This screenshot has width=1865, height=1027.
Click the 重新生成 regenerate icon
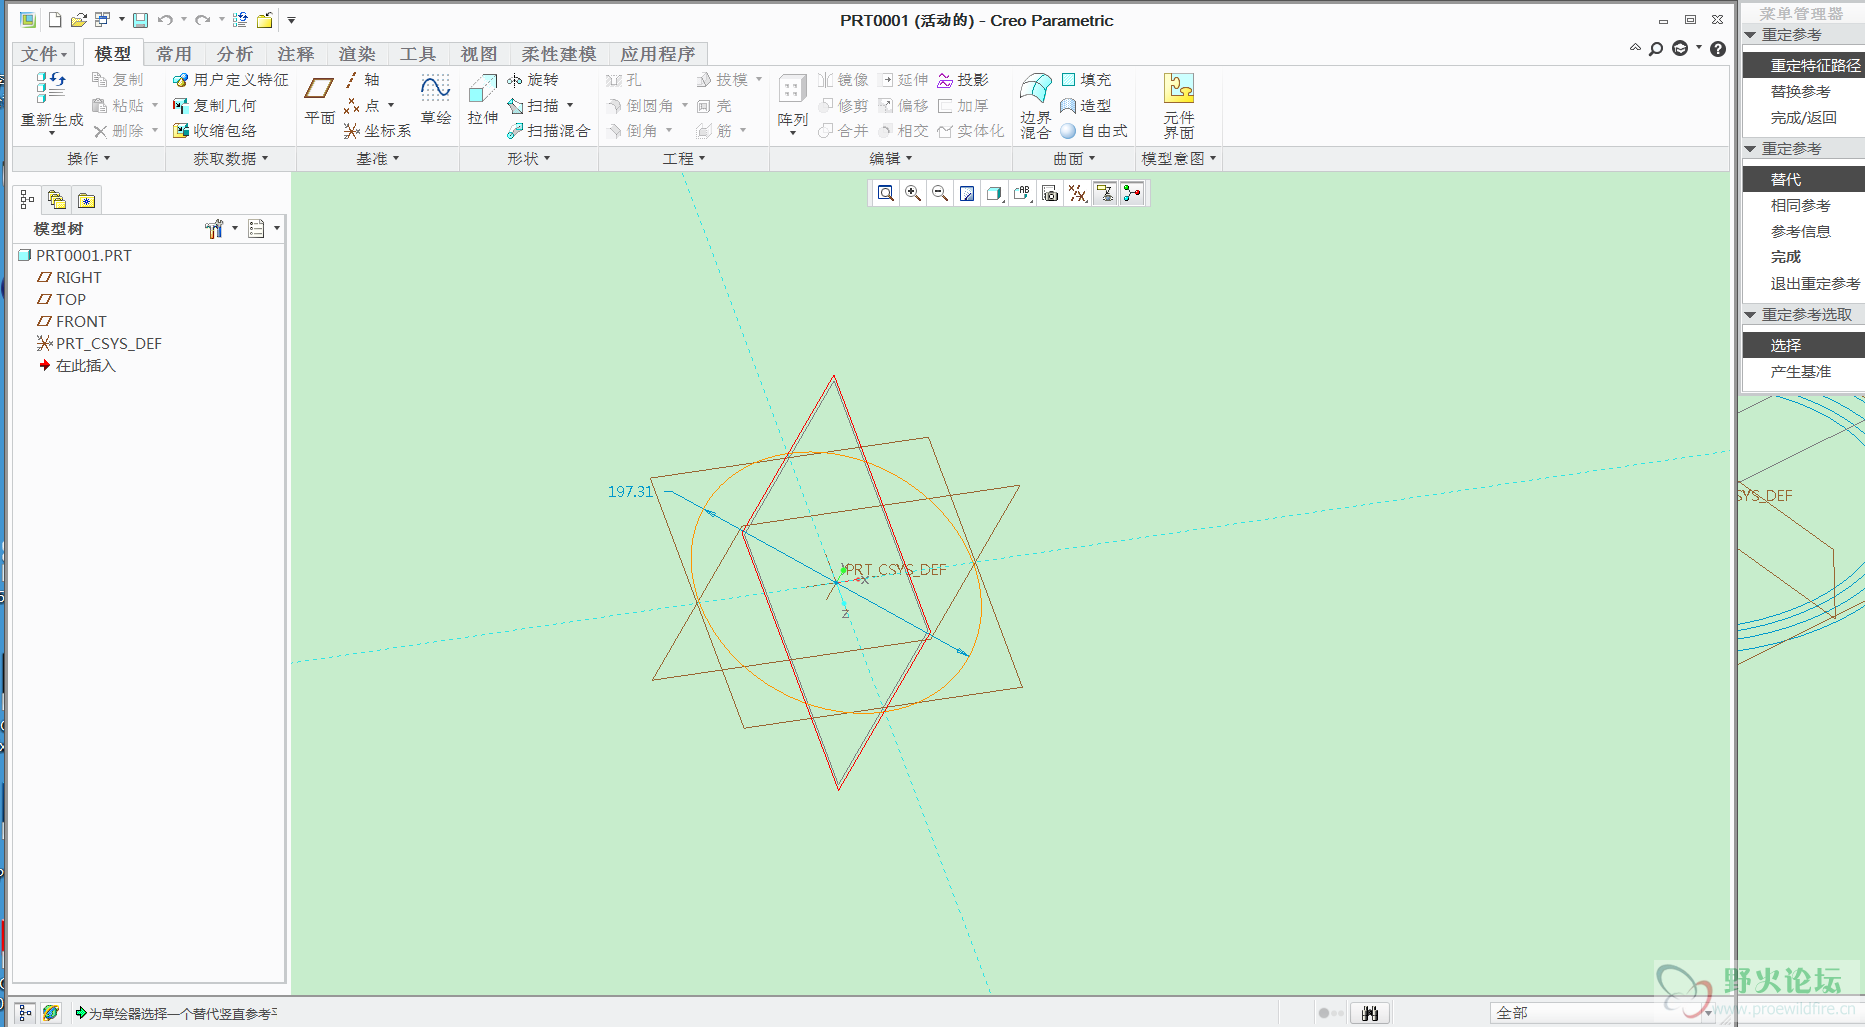pyautogui.click(x=51, y=88)
